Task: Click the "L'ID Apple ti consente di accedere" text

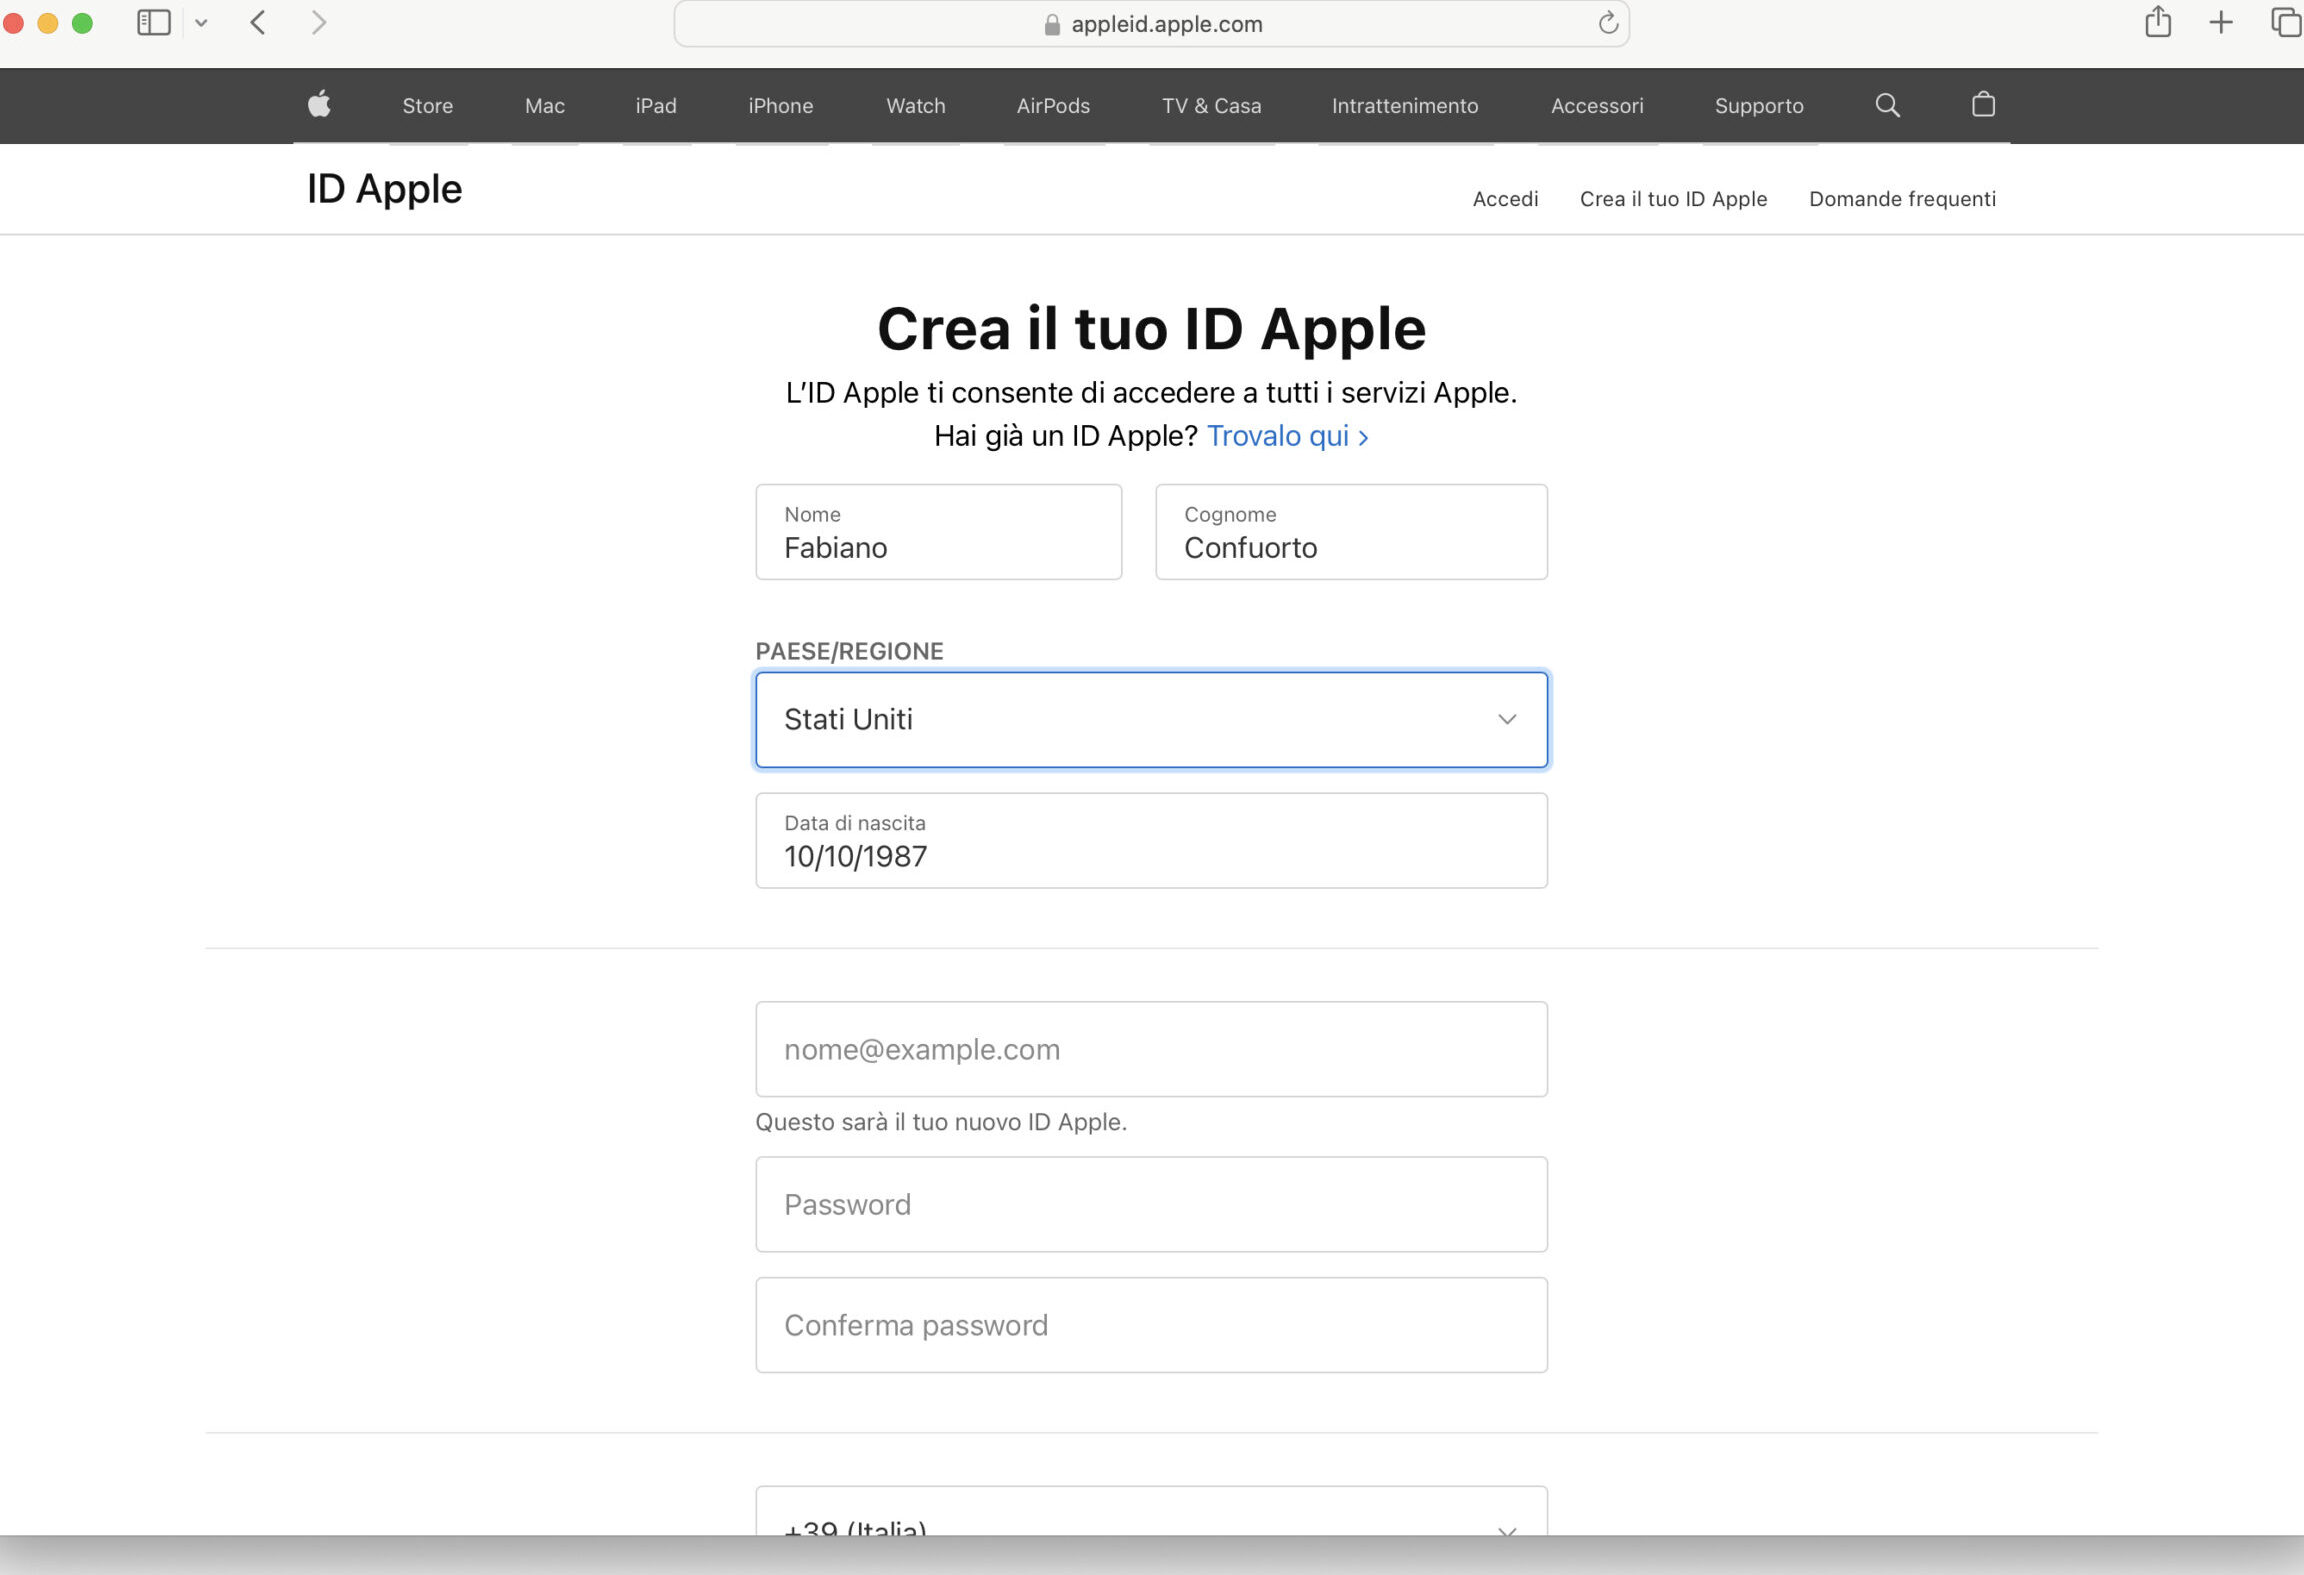Action: click(1151, 393)
